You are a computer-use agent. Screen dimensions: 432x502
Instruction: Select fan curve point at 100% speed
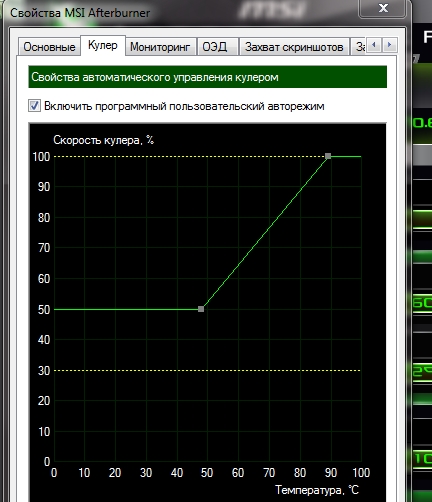(x=328, y=156)
